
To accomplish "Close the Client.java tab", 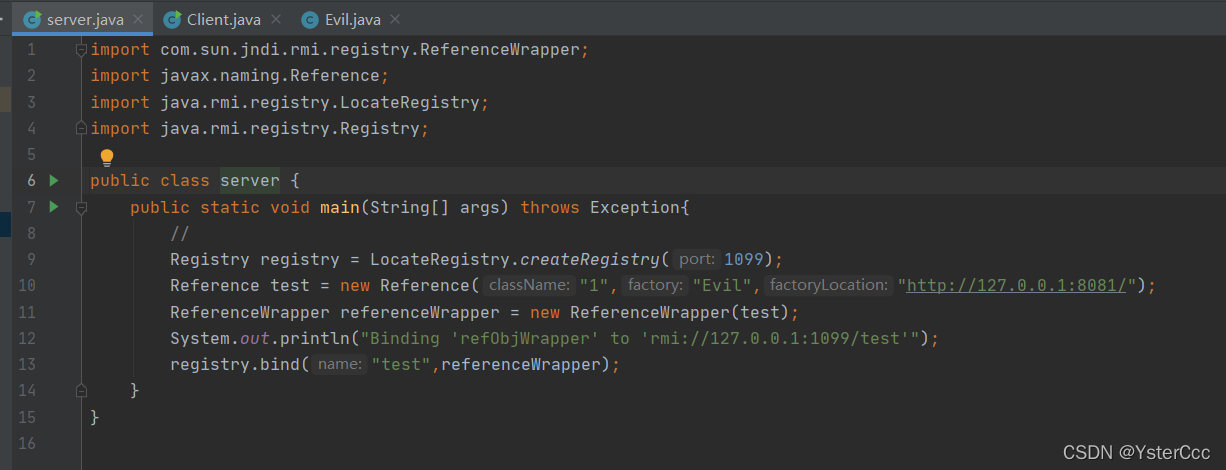I will [277, 19].
